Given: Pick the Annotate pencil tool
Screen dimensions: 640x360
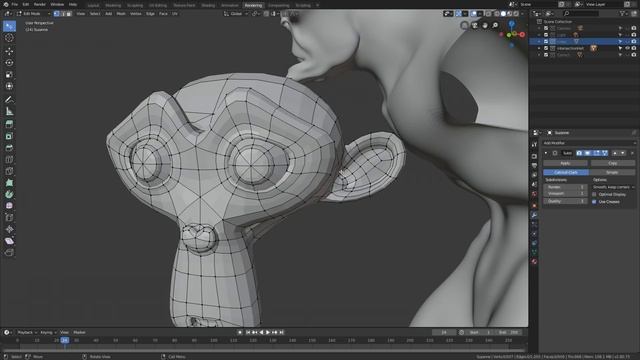Looking at the screenshot, I should (9, 100).
